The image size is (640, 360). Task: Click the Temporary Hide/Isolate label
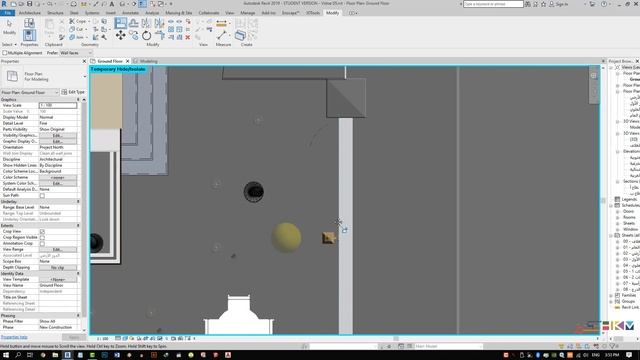[118, 69]
